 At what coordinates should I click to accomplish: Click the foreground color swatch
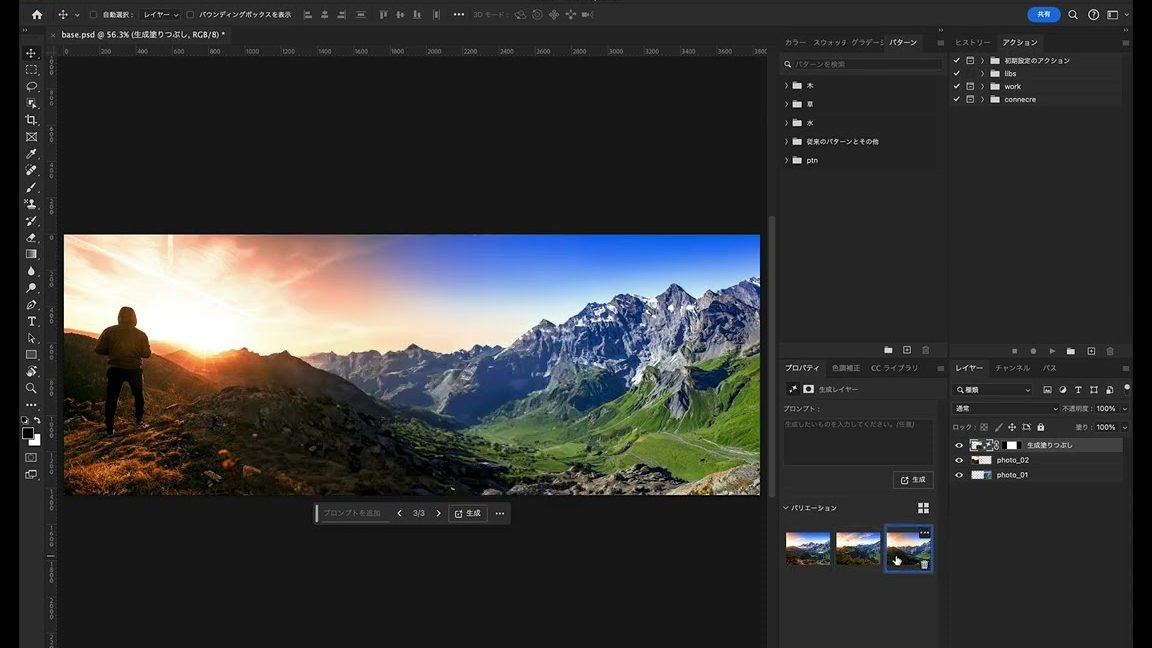(x=27, y=433)
